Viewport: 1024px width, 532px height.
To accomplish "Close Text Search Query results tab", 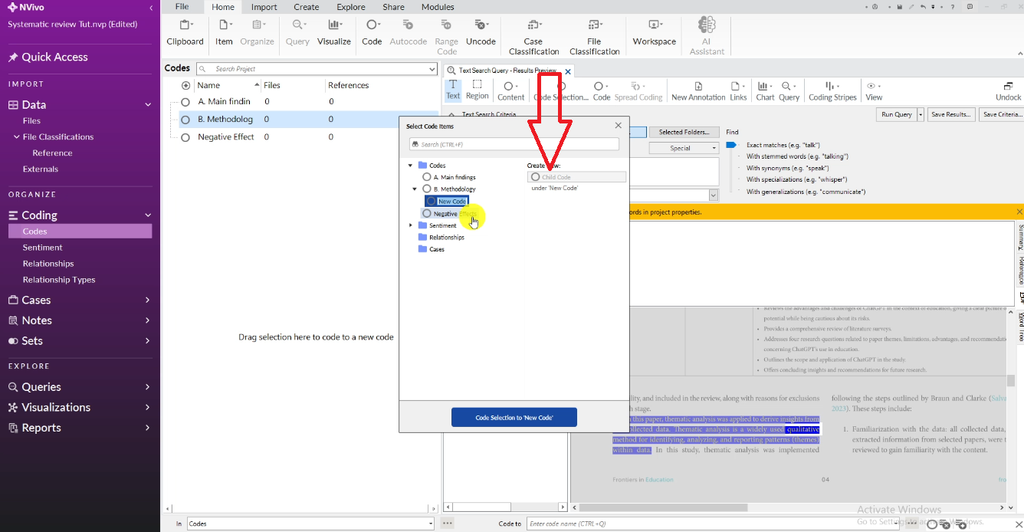I will coord(568,71).
